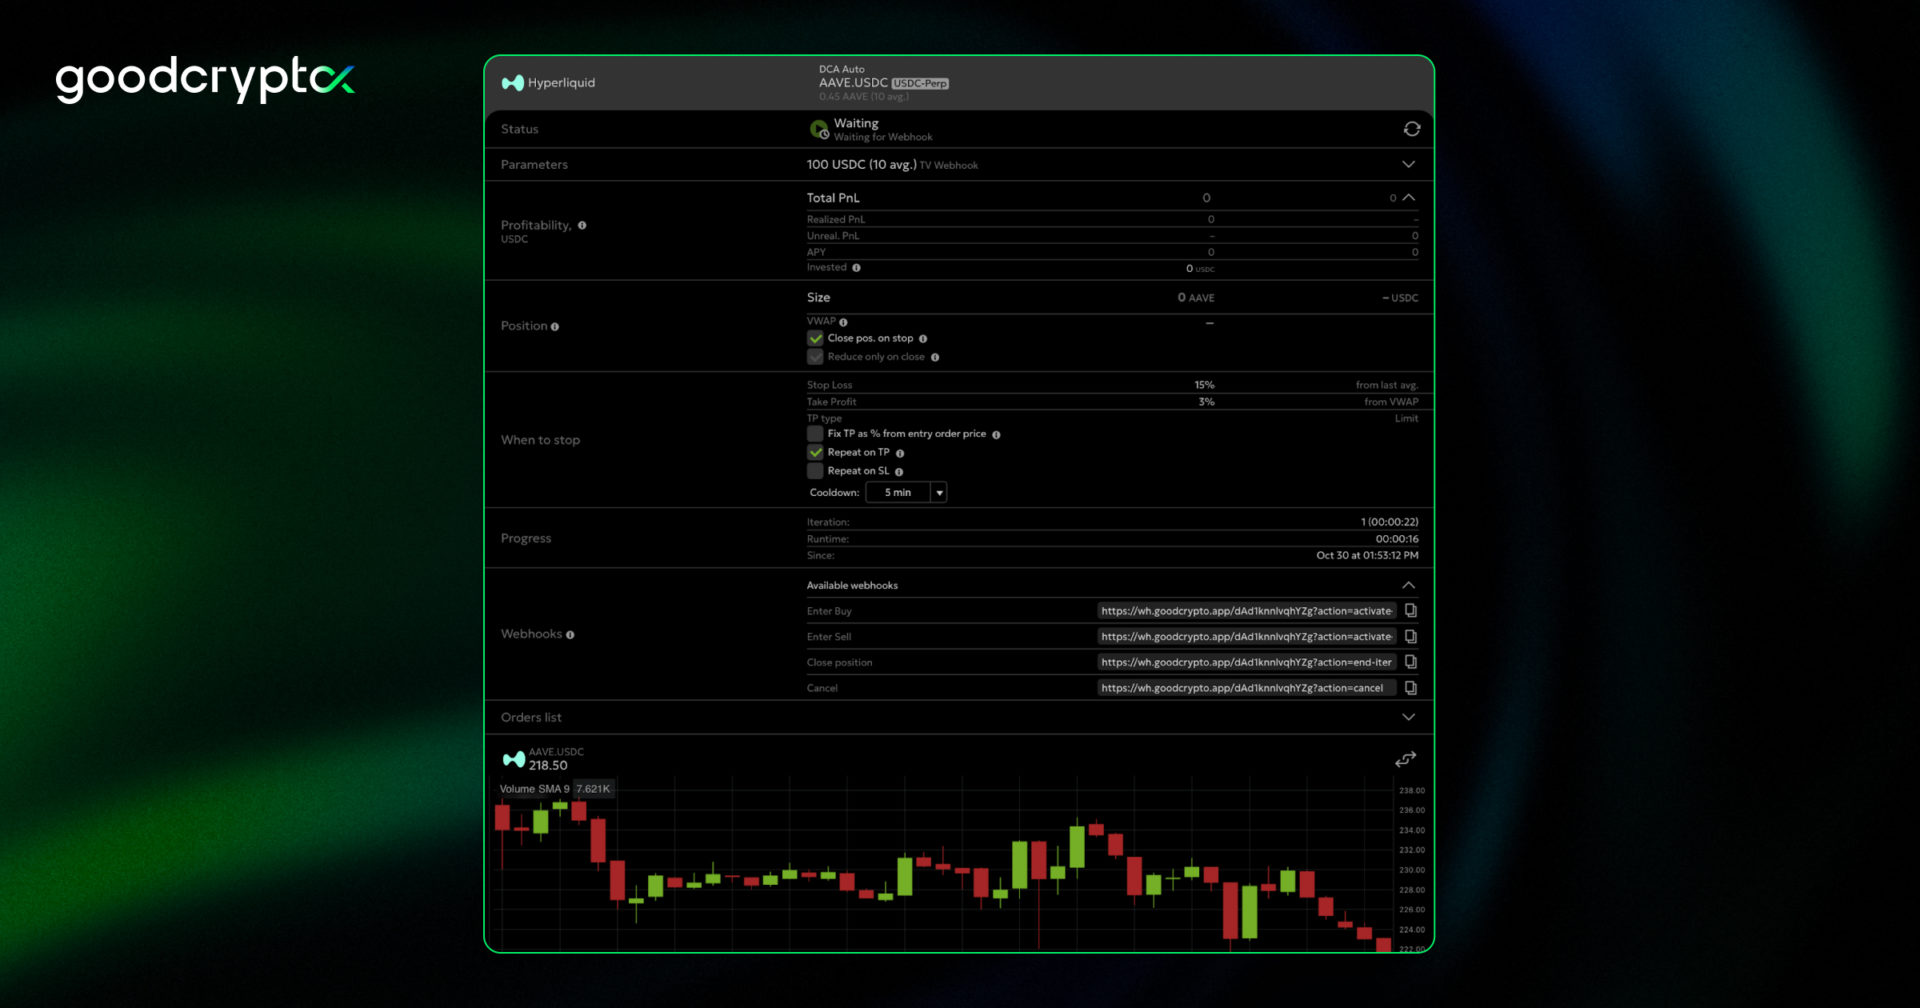Uncheck Close pos. on stop
The width and height of the screenshot is (1920, 1008).
[815, 338]
